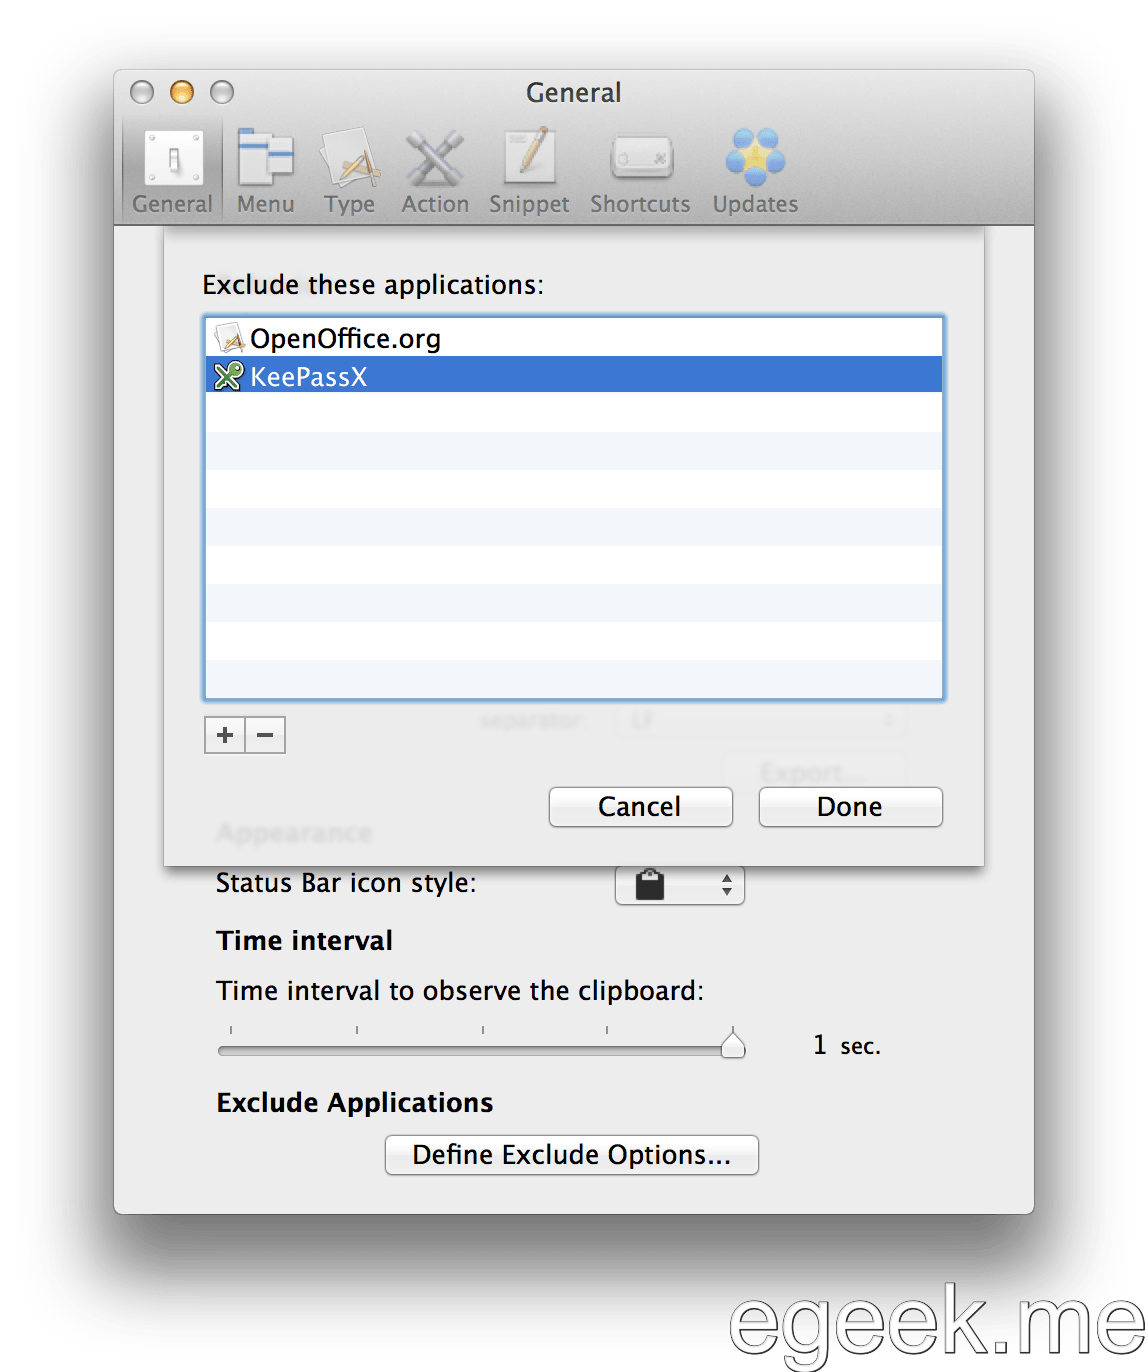Screen dimensions: 1148x1372
Task: Open the Status Bar icon style dropdown
Action: 680,884
